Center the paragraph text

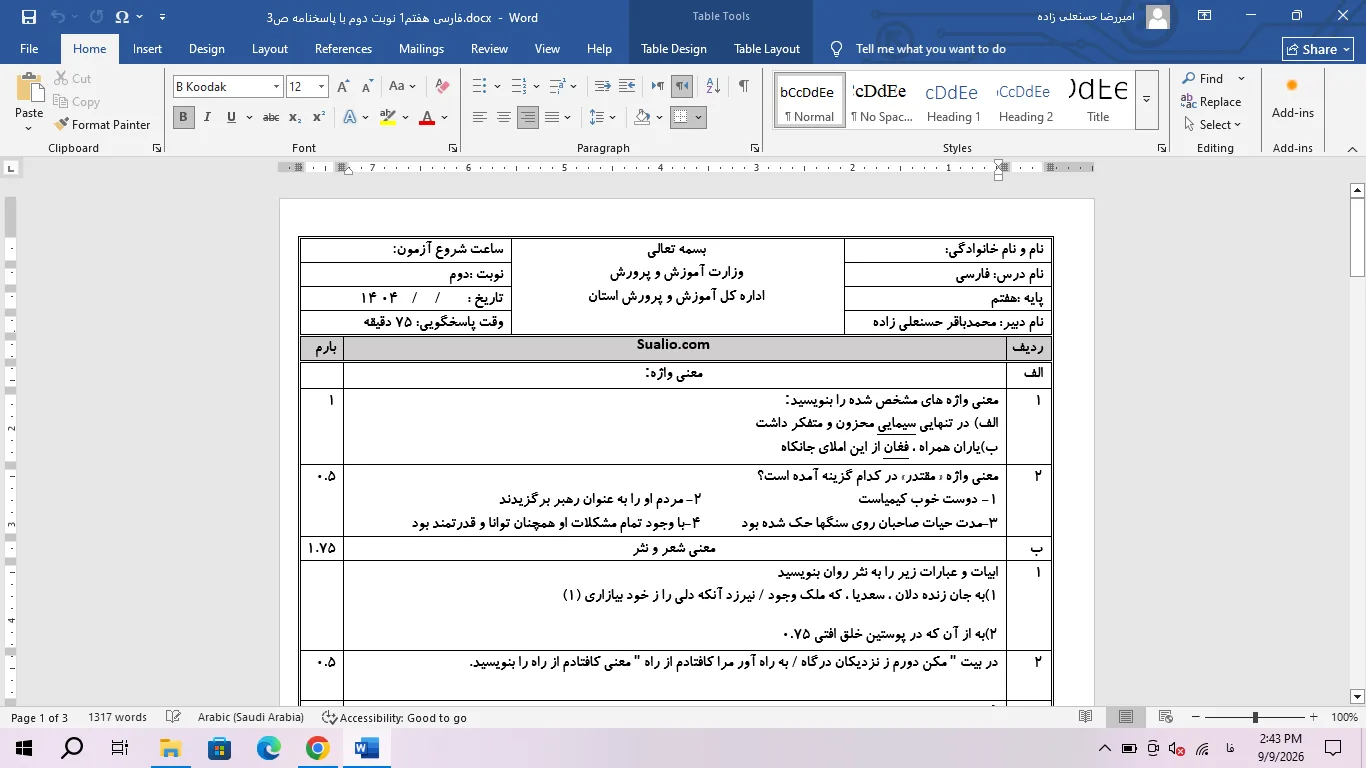click(503, 117)
